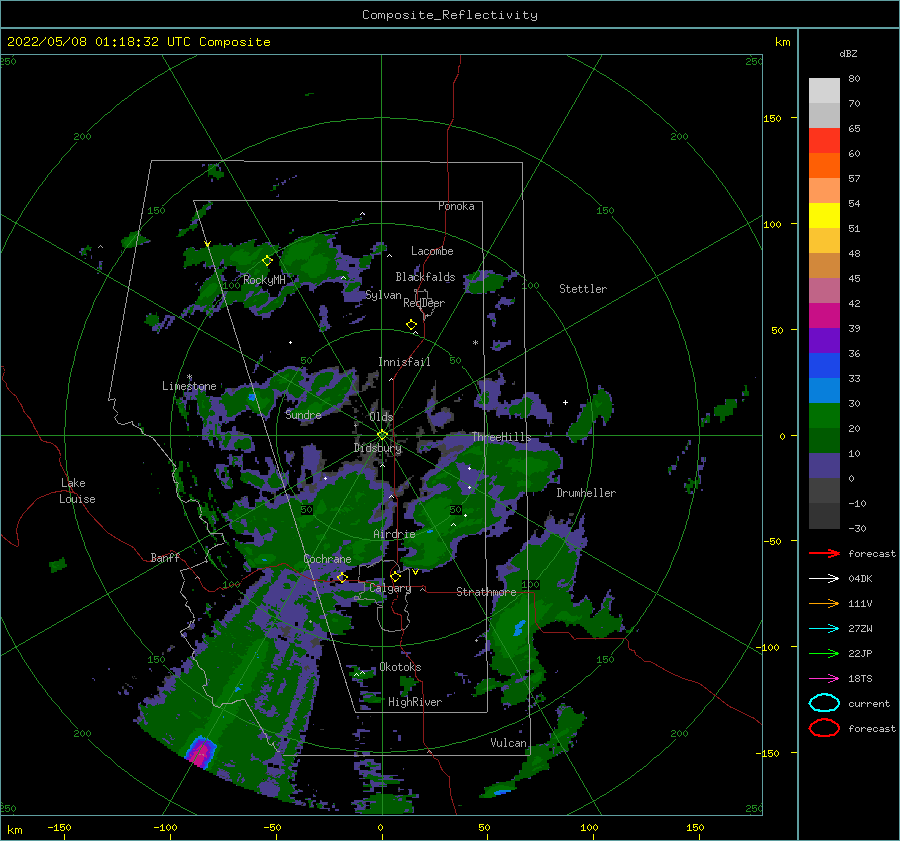Click the magenta storm cell at the southwest edge
The width and height of the screenshot is (900, 841).
[201, 753]
